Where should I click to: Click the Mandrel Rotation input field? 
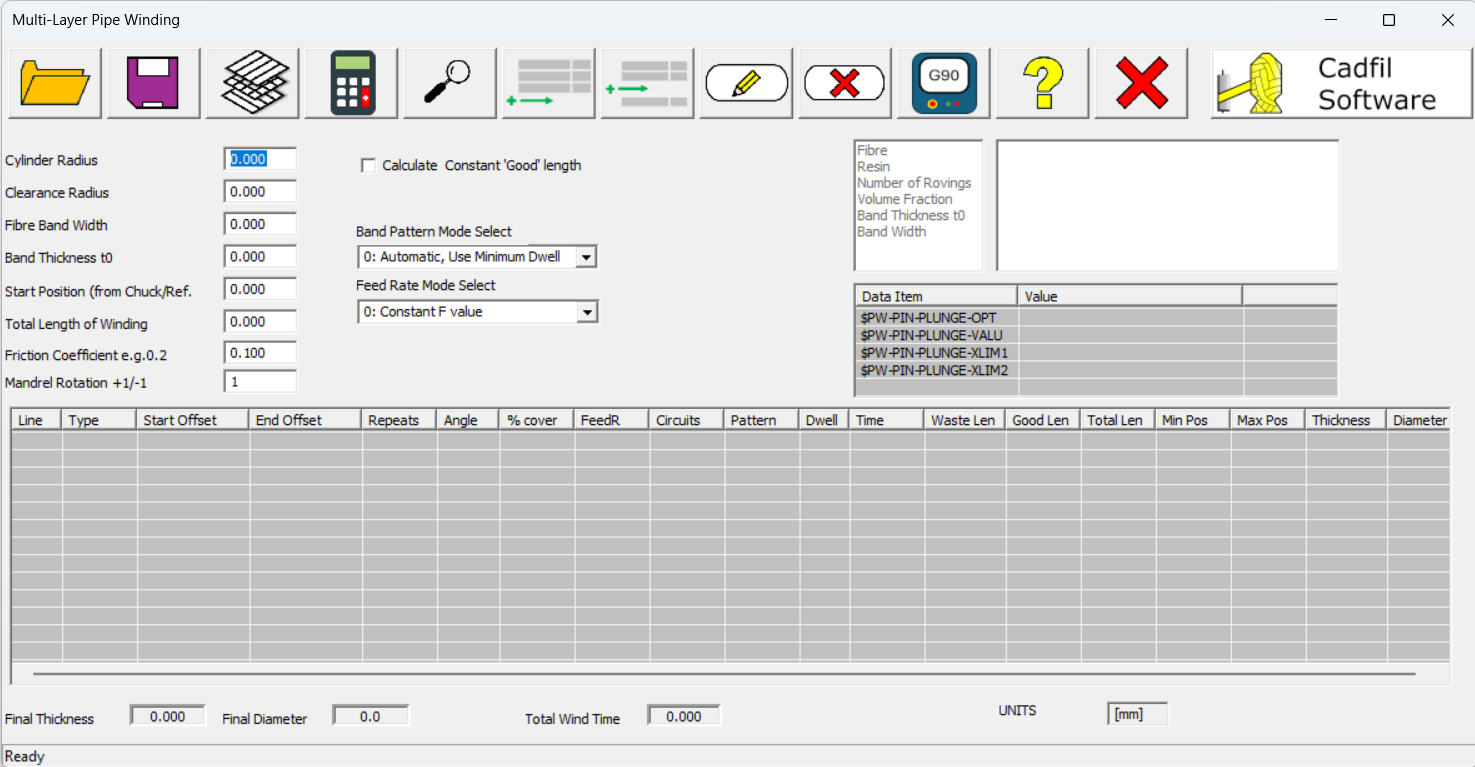coord(261,382)
